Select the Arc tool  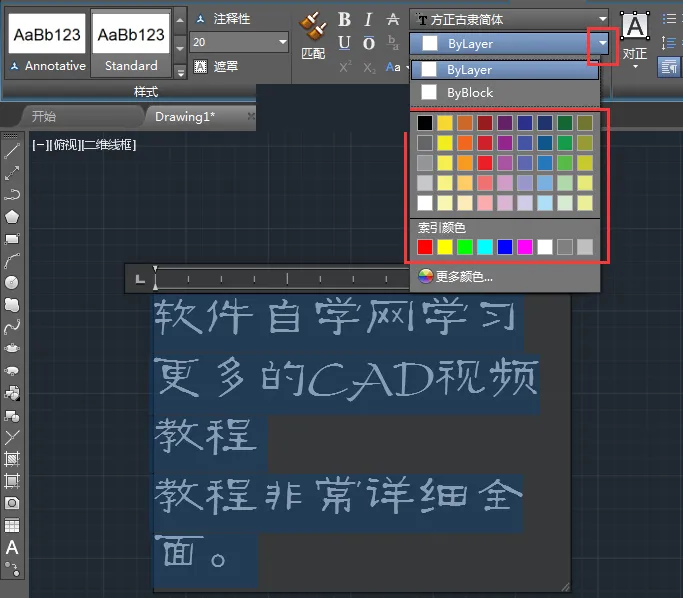tap(12, 260)
